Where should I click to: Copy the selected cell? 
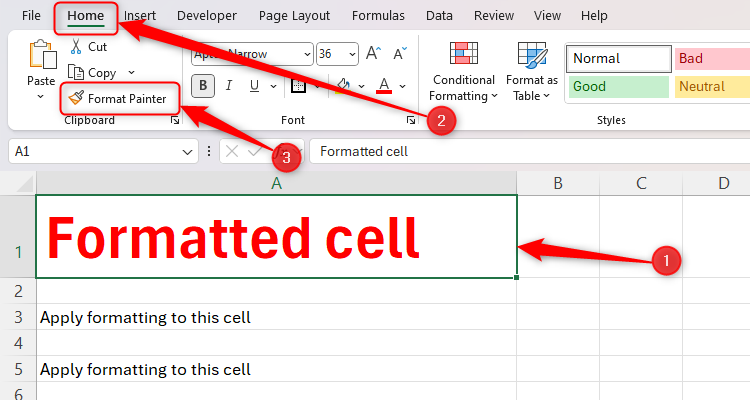(92, 73)
